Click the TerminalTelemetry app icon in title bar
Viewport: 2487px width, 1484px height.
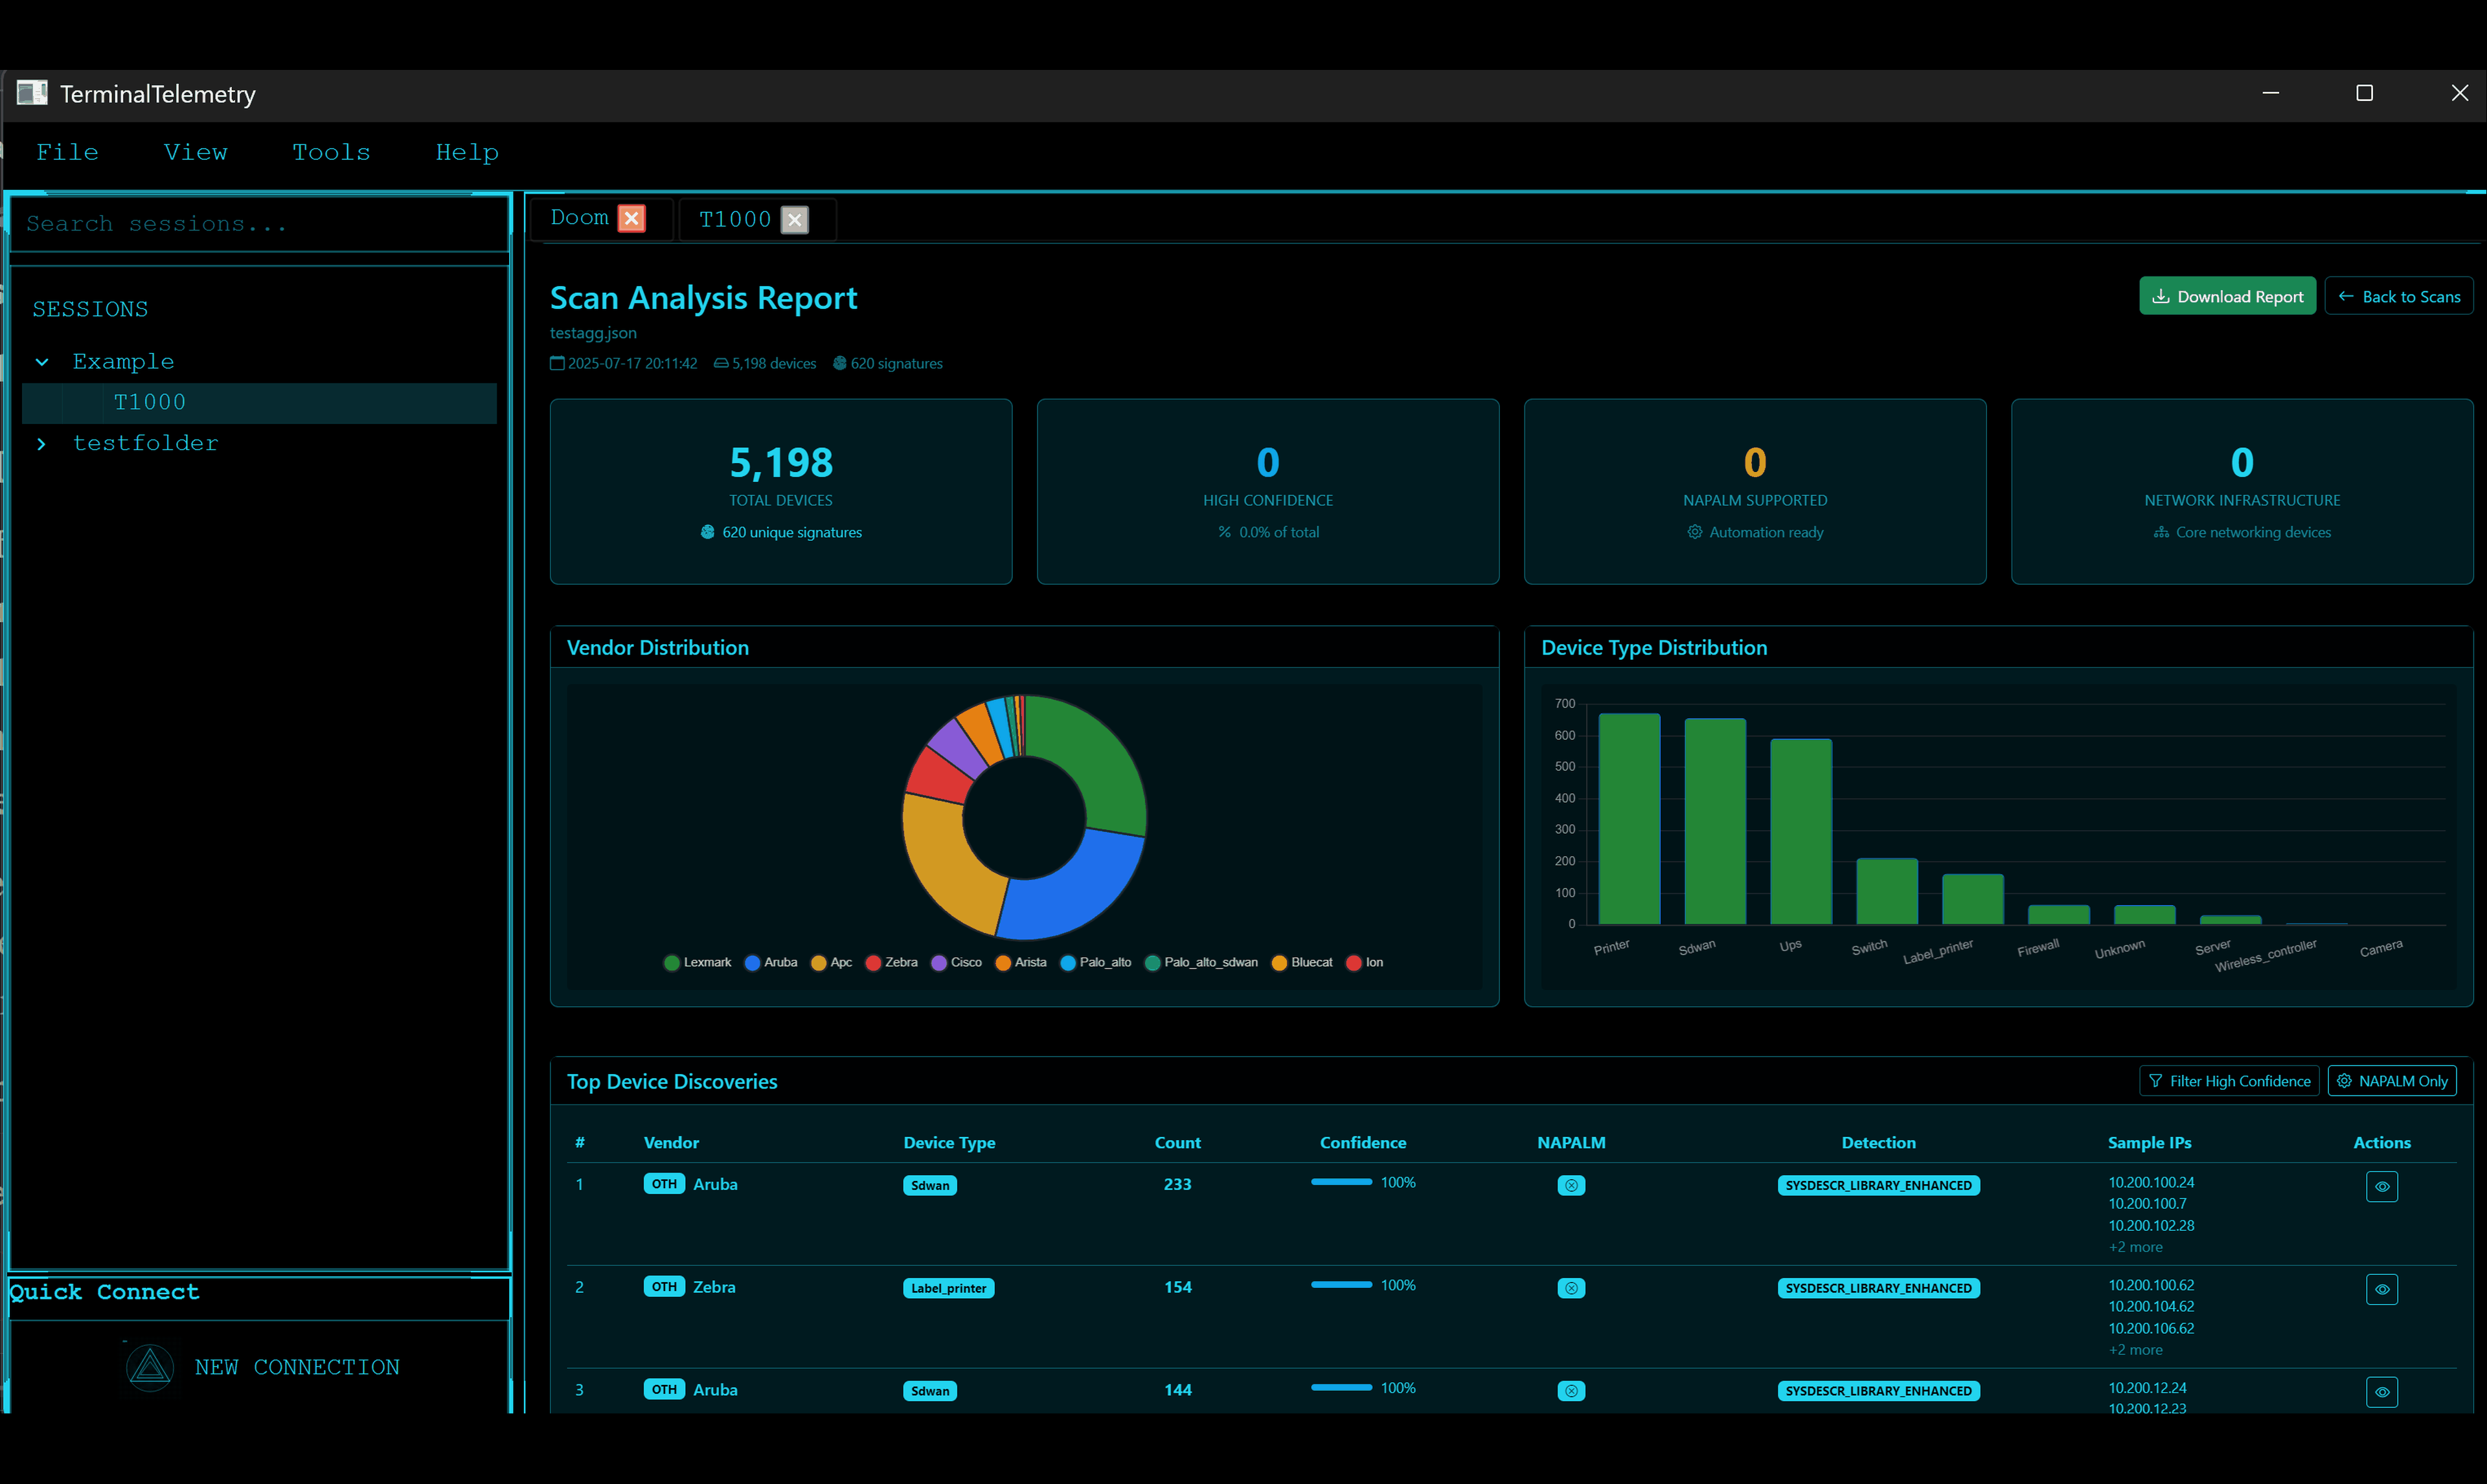[x=32, y=93]
